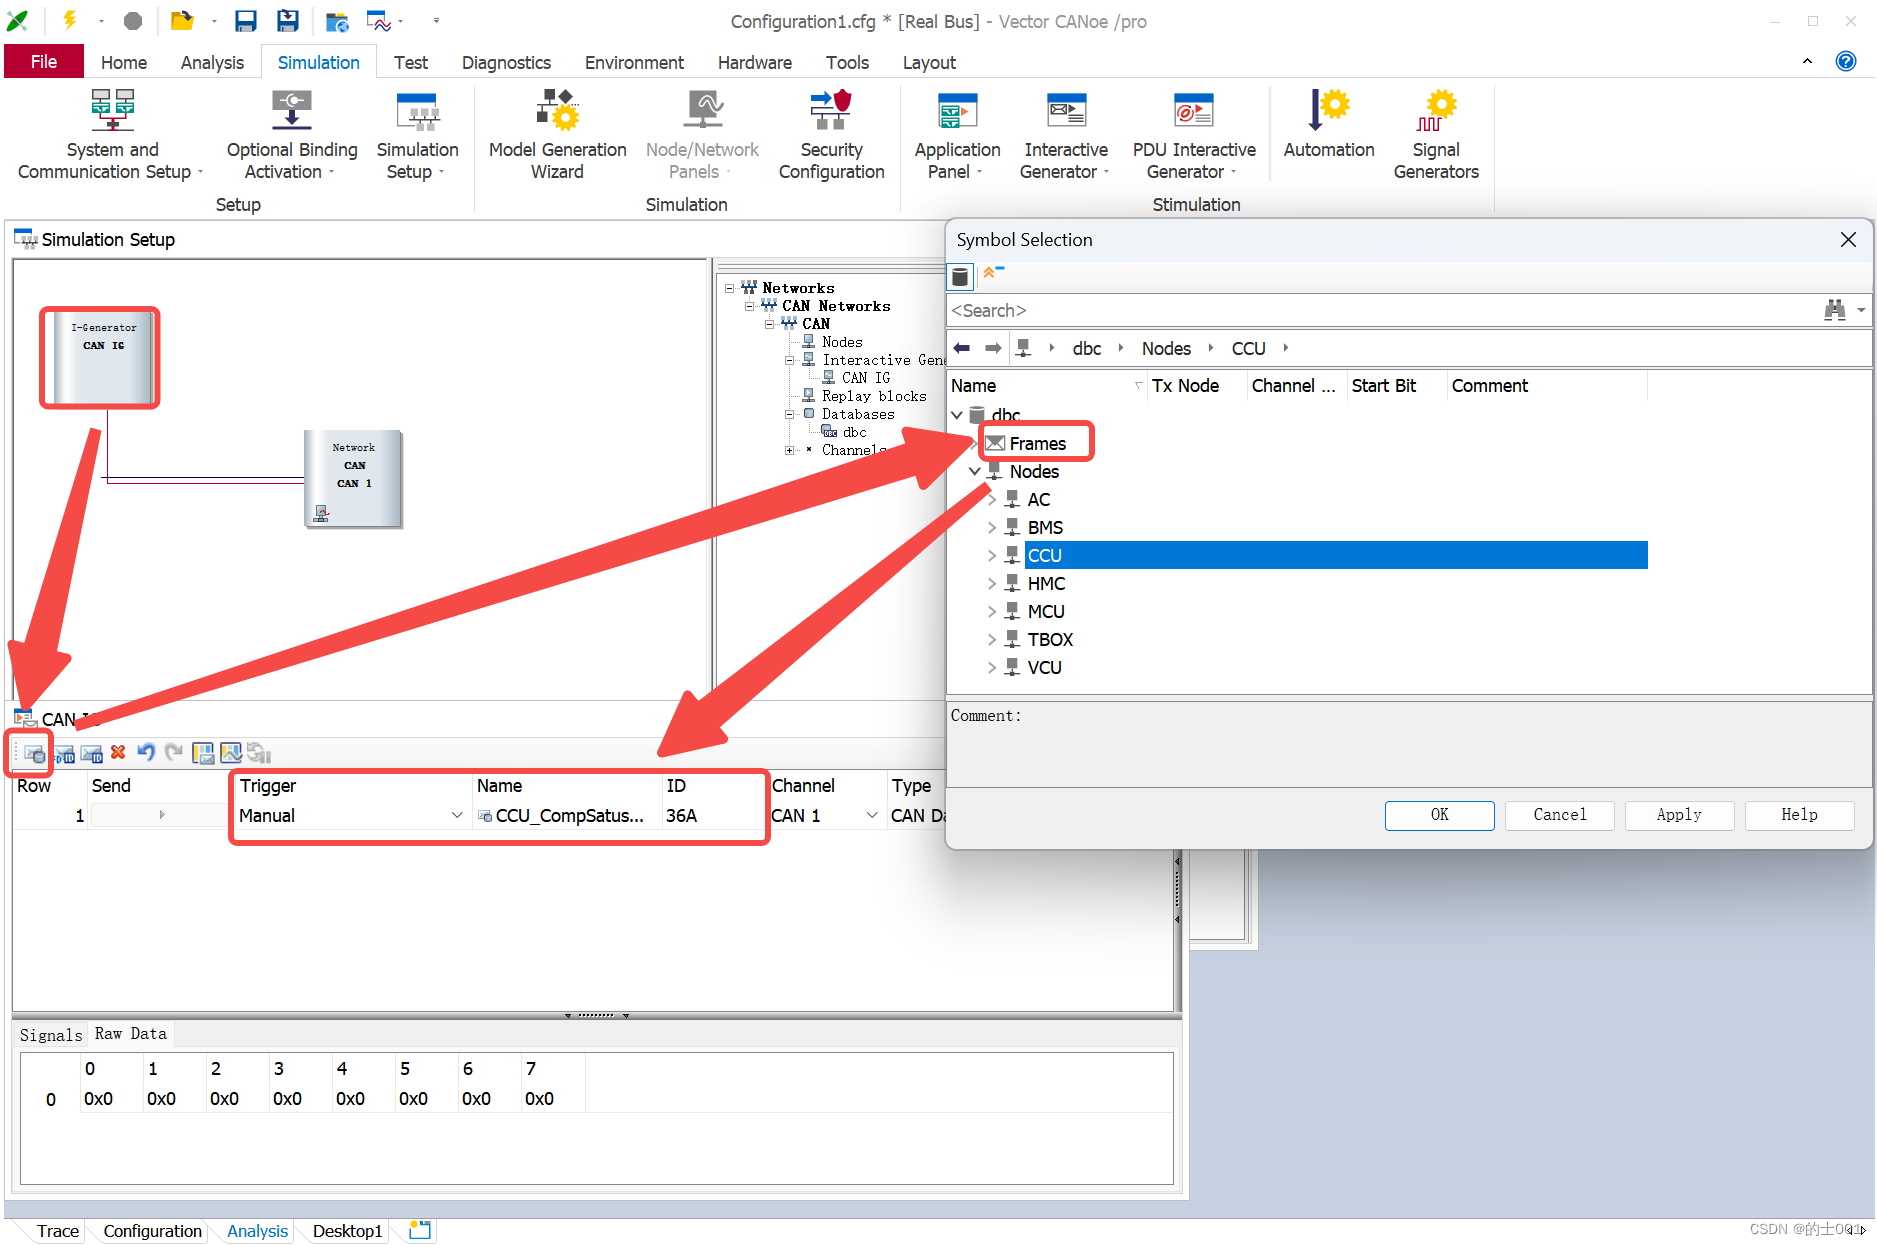Open the Trigger Manual dropdown
The width and height of the screenshot is (1877, 1245).
[457, 816]
